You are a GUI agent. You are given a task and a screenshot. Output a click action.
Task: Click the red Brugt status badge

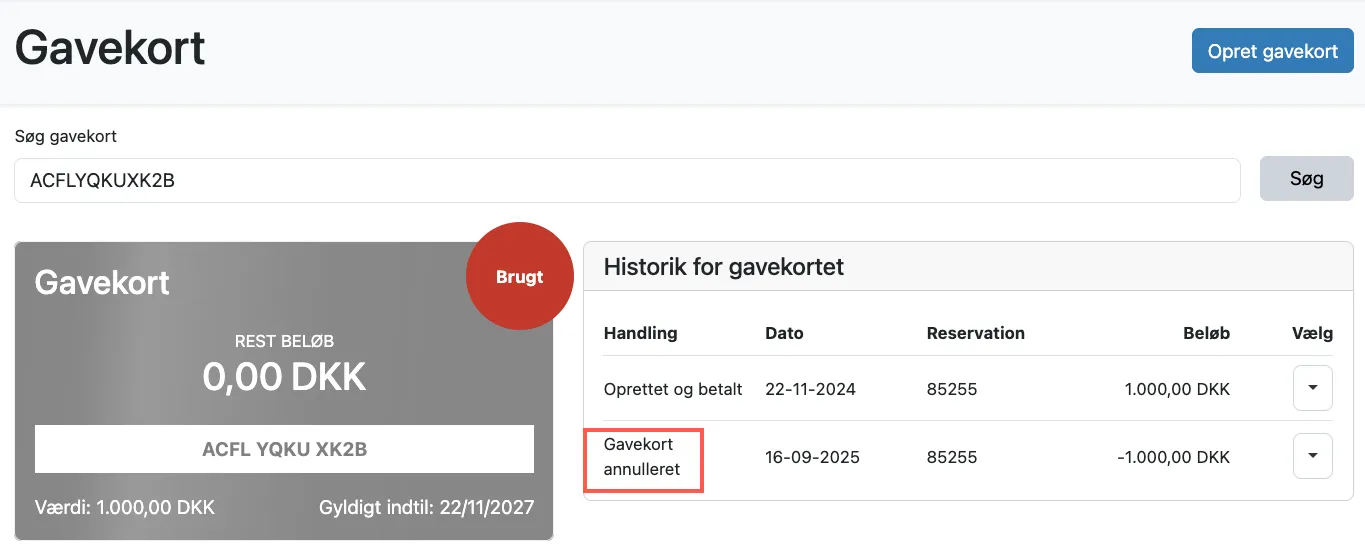[519, 277]
